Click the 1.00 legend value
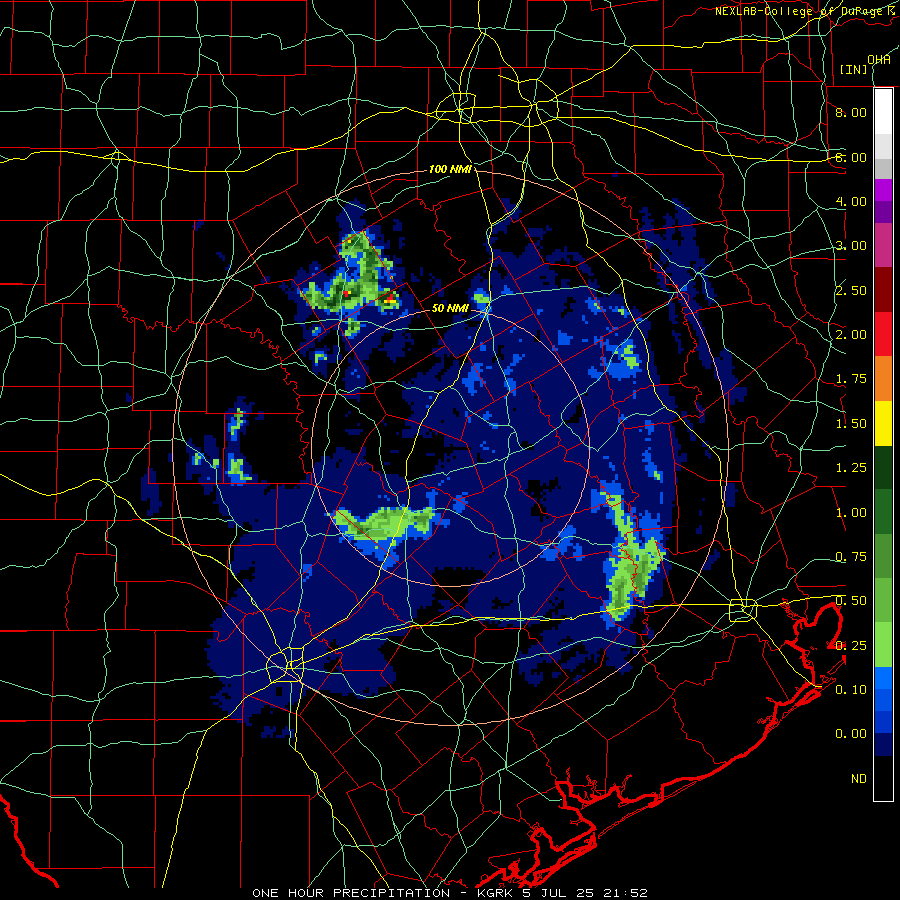900x900 pixels. tap(851, 513)
